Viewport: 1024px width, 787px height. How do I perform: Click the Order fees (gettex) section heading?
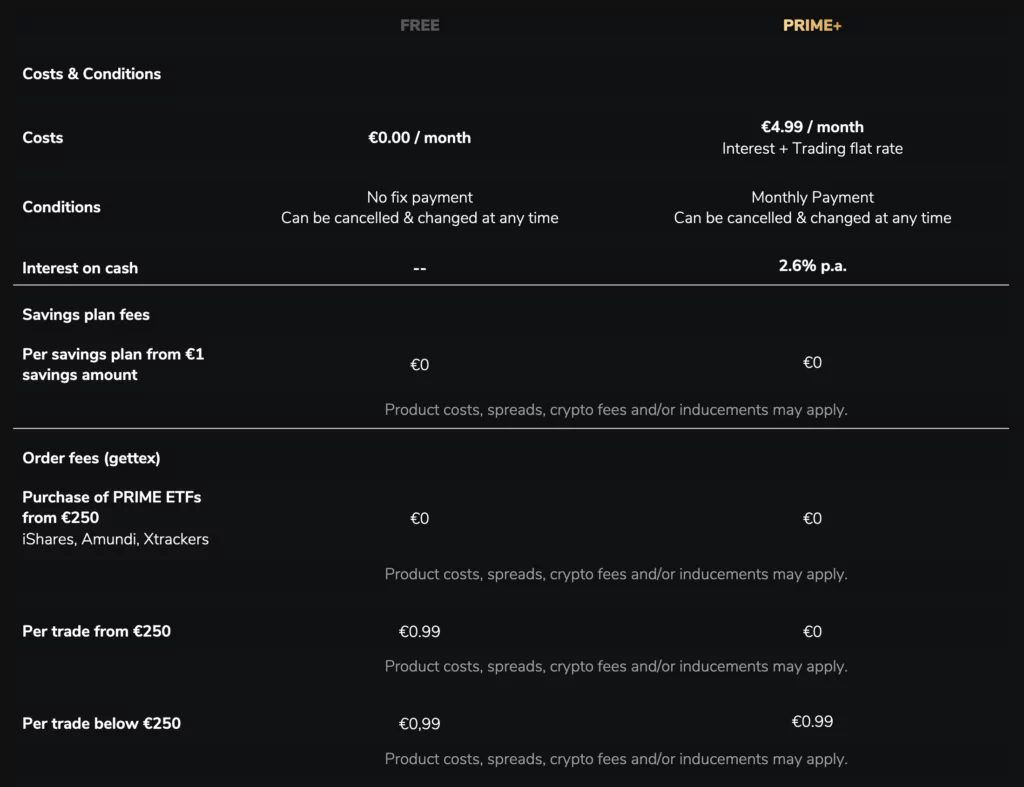(x=91, y=458)
